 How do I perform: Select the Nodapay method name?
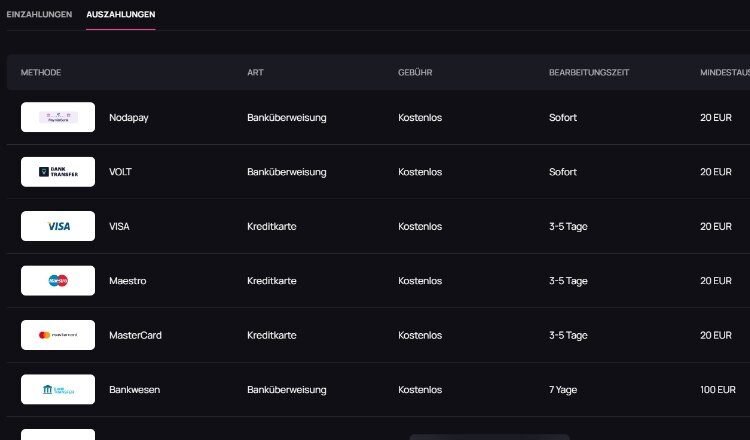(129, 118)
